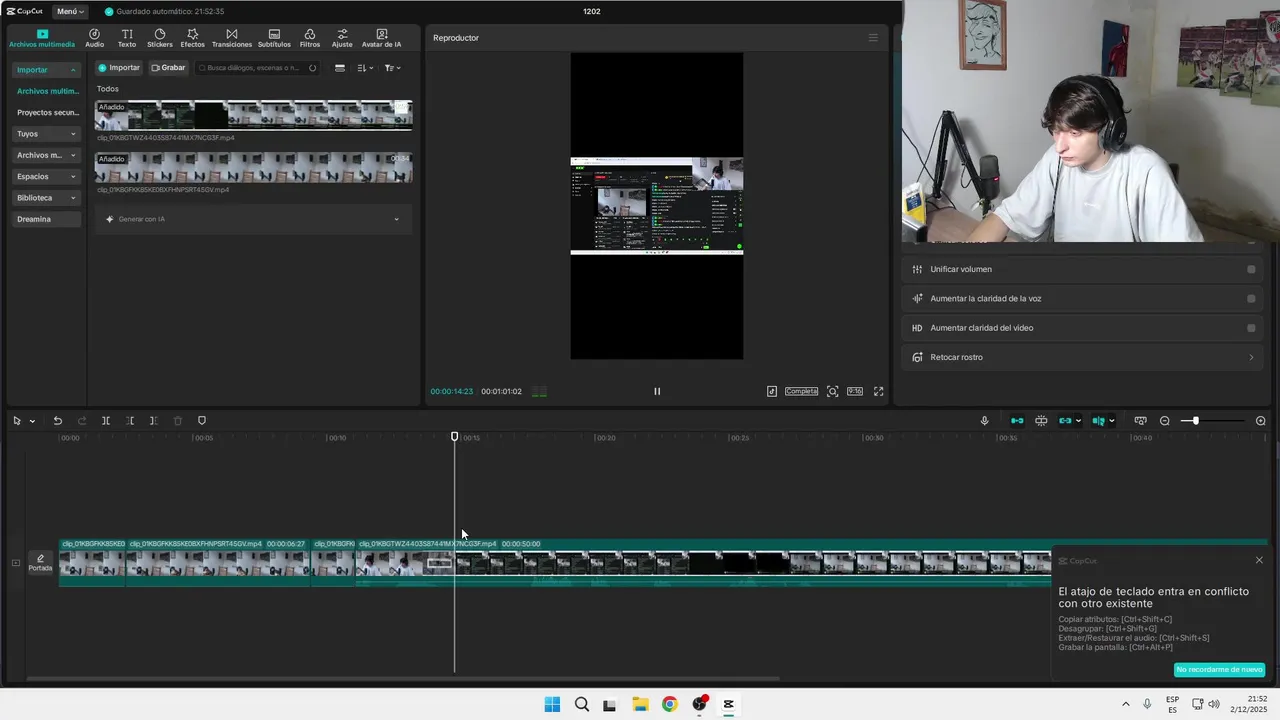
Task: Select the clip_01KBGTWZ4403S8744 media thumbnail
Action: pyautogui.click(x=253, y=115)
